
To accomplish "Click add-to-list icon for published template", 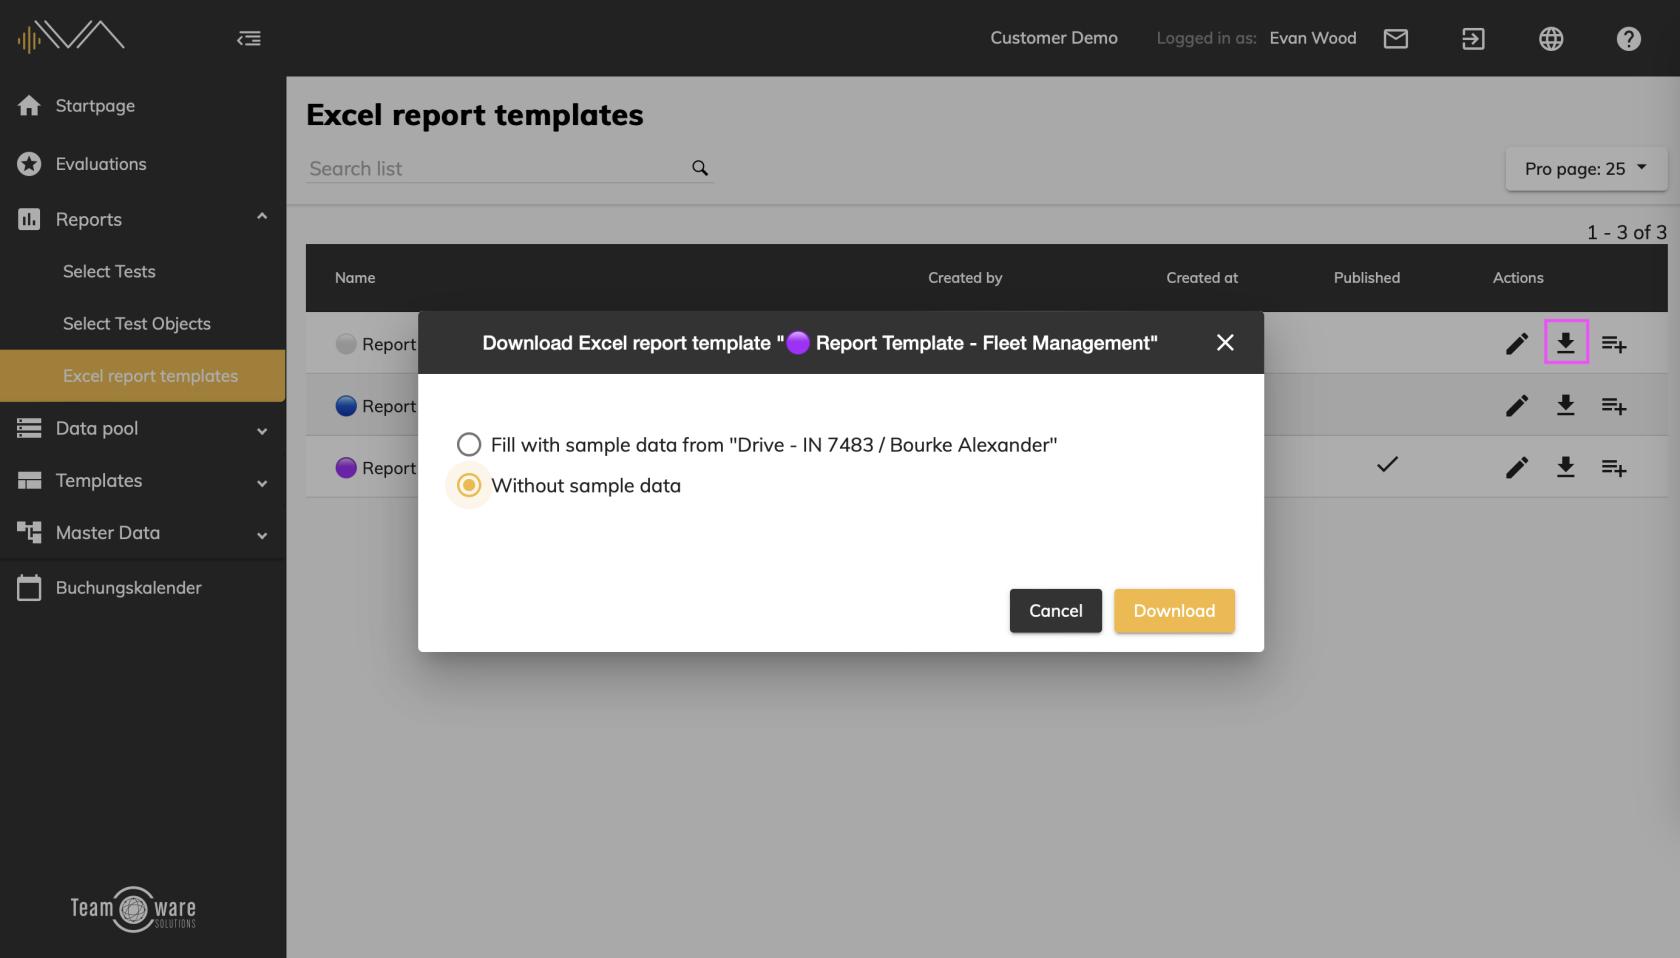I will 1614,468.
